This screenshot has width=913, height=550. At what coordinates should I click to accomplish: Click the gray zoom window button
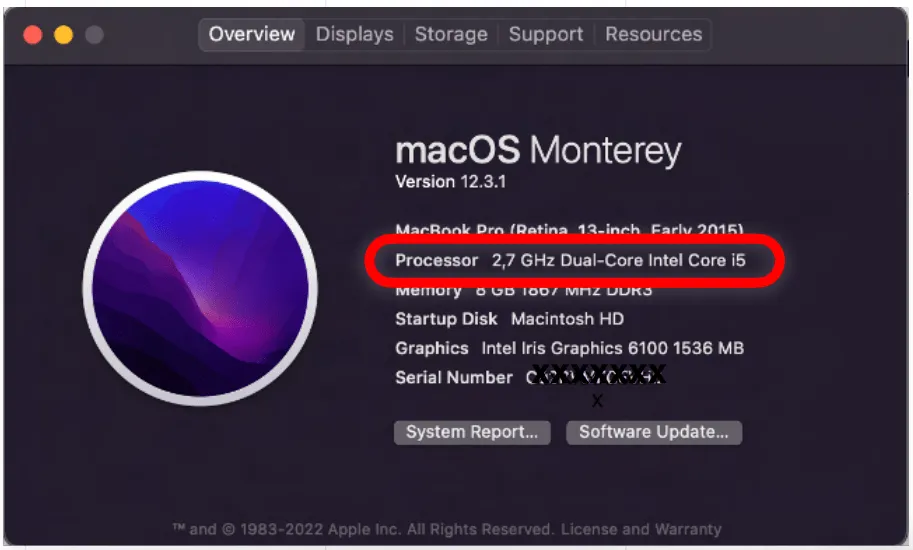click(x=93, y=35)
